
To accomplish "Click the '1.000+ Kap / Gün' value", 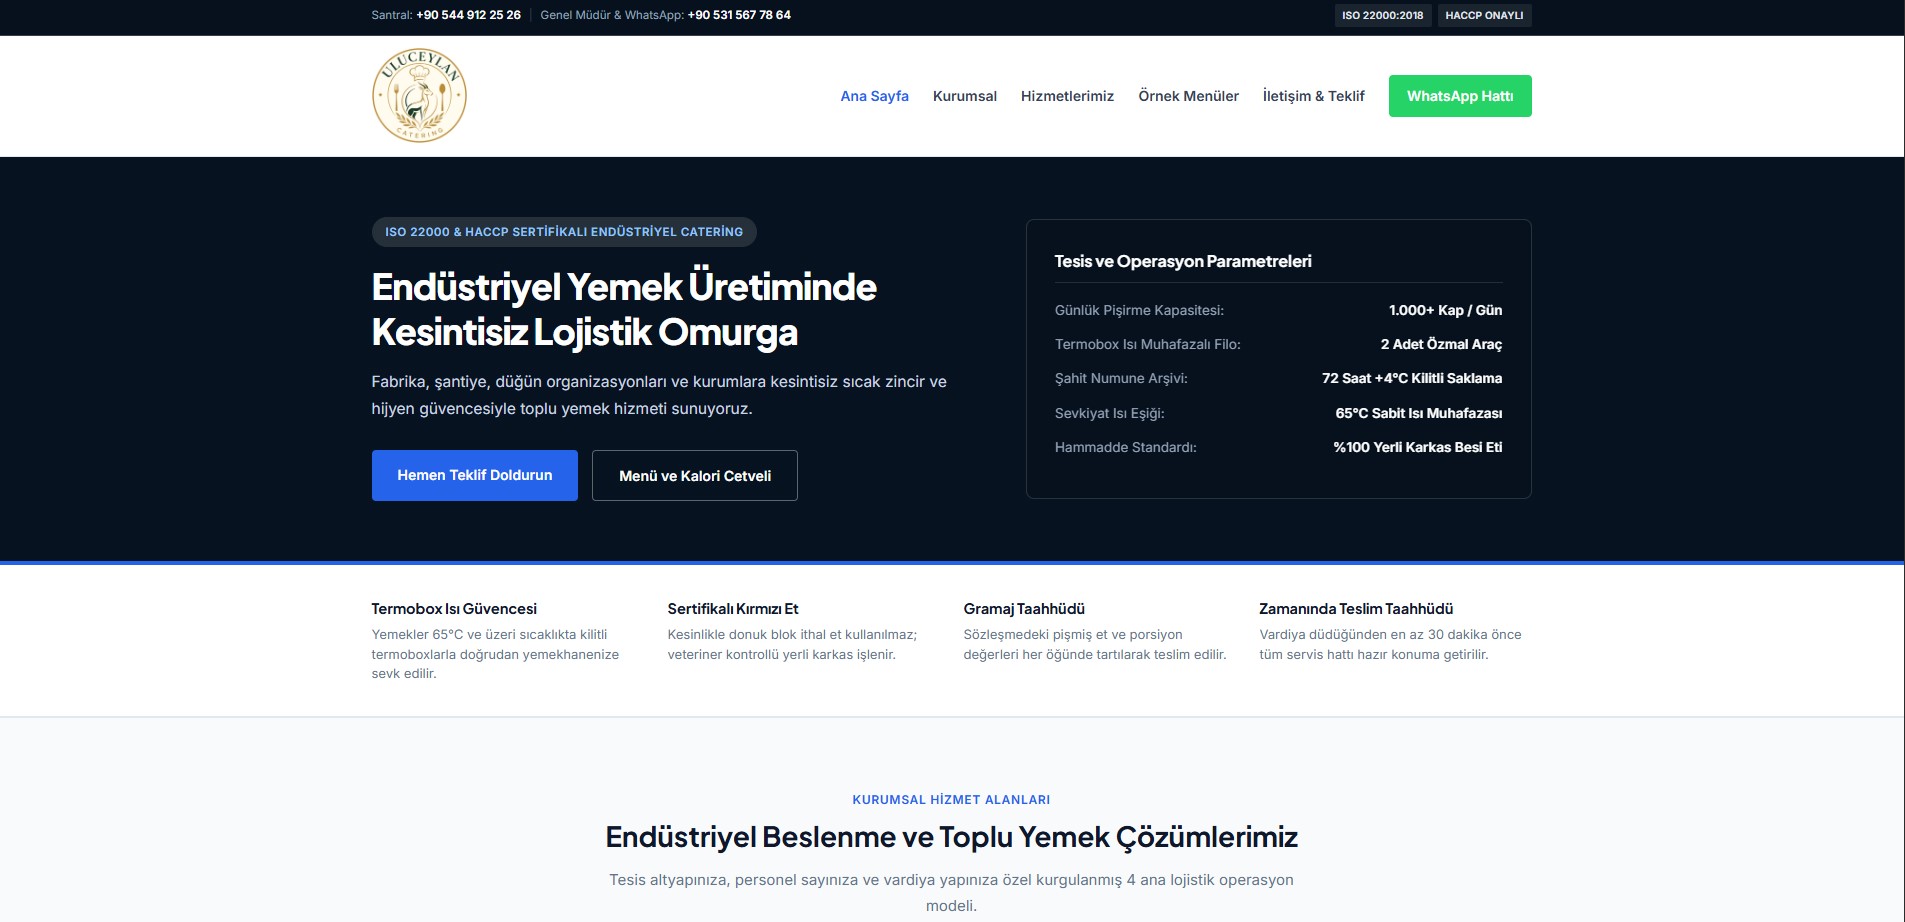I will (x=1445, y=310).
